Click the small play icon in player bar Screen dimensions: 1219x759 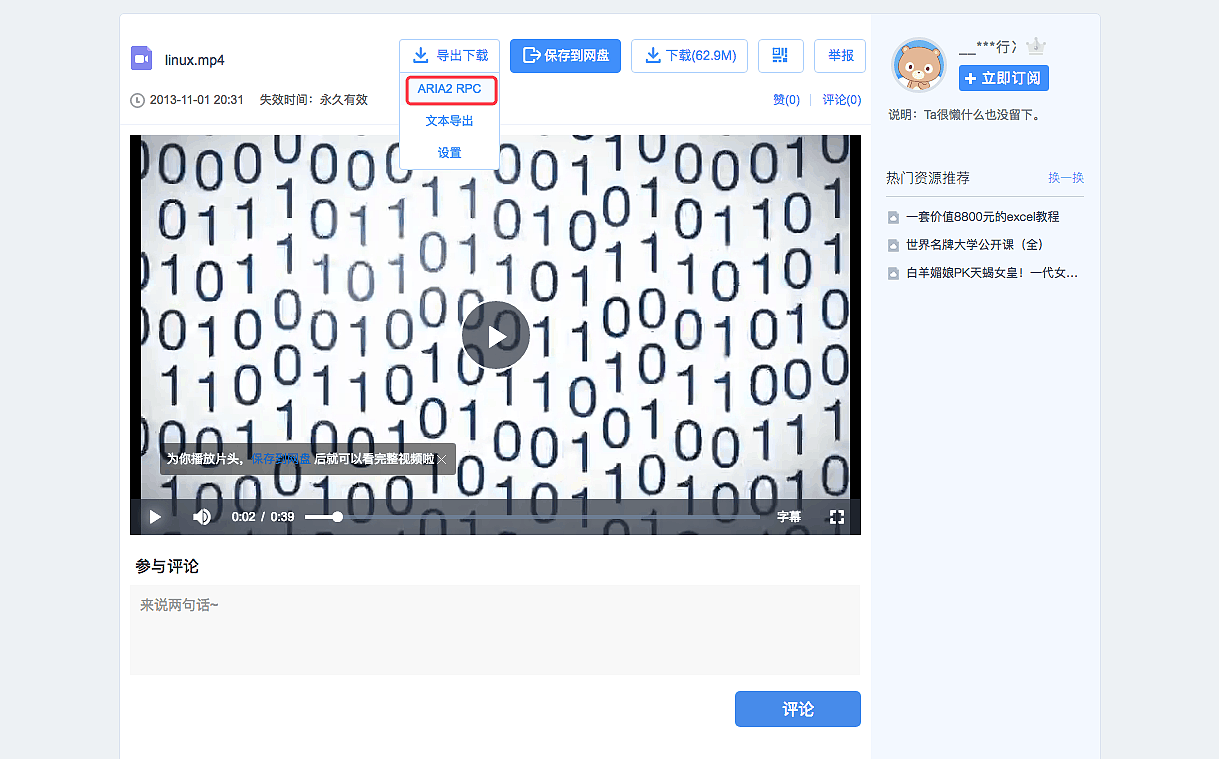155,517
